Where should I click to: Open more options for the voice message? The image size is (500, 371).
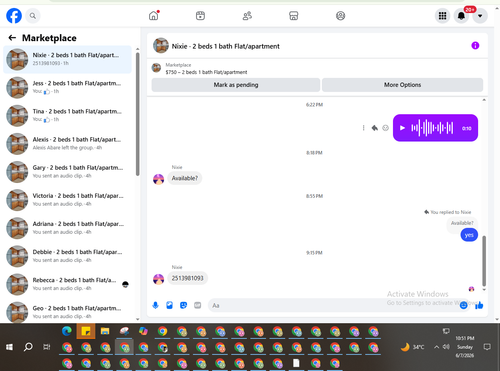(363, 128)
